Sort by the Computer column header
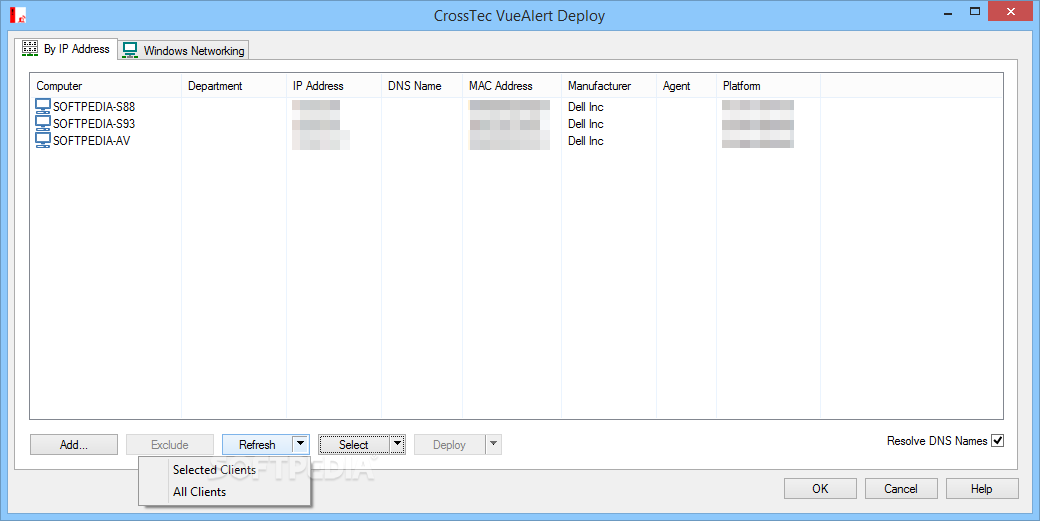 tap(106, 86)
